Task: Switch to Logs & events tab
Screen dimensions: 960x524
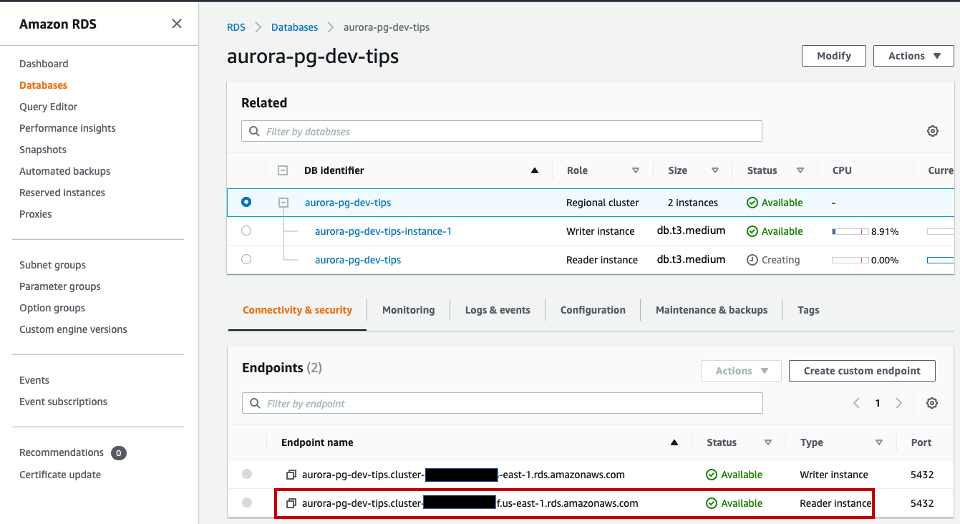Action: 497,310
